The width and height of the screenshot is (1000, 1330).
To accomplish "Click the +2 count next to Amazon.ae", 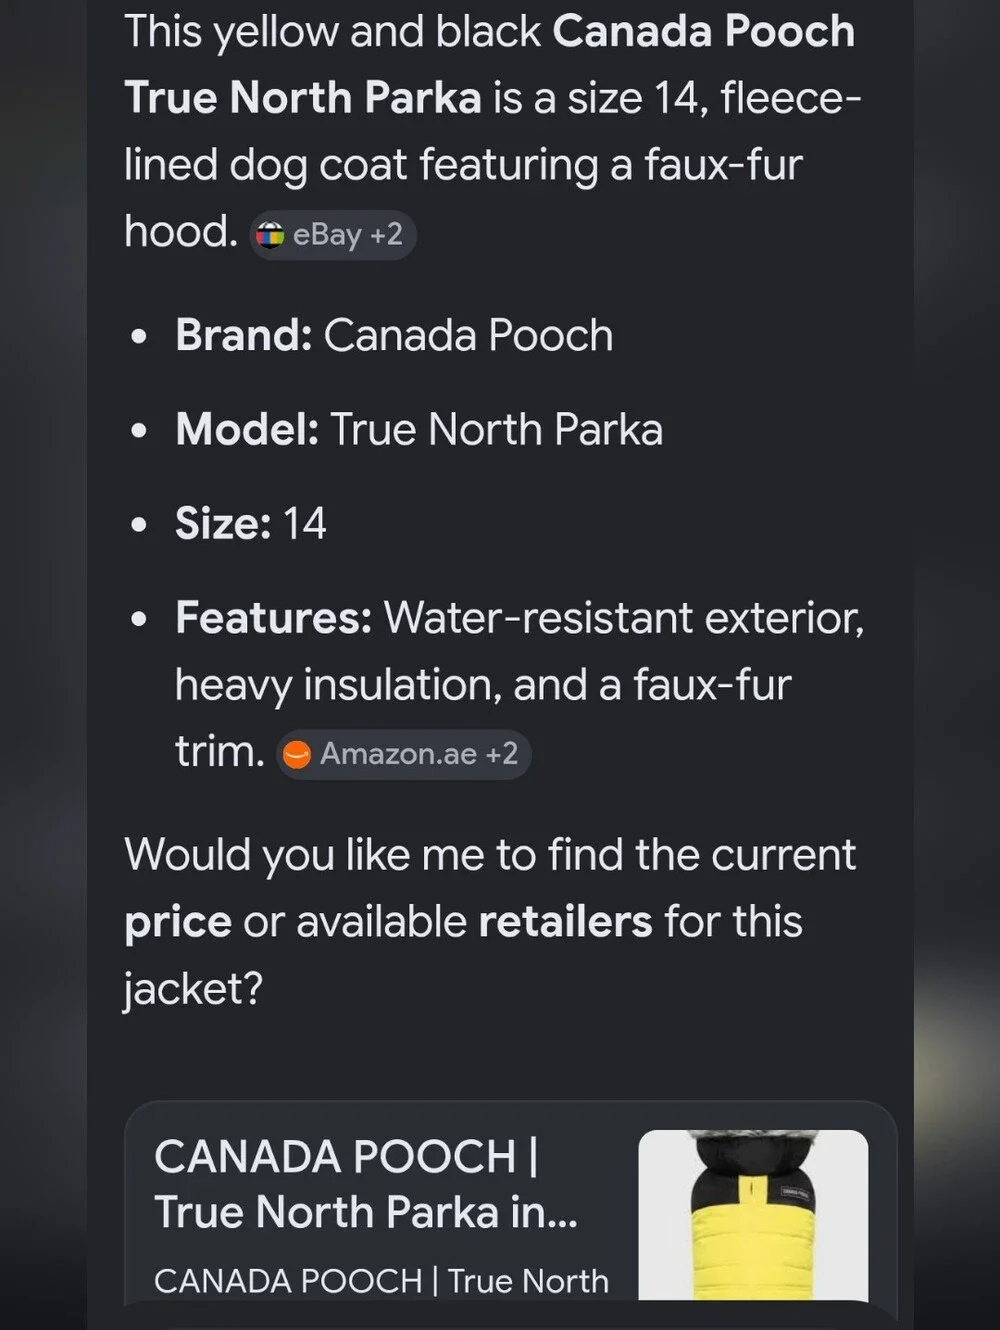I will (x=501, y=753).
